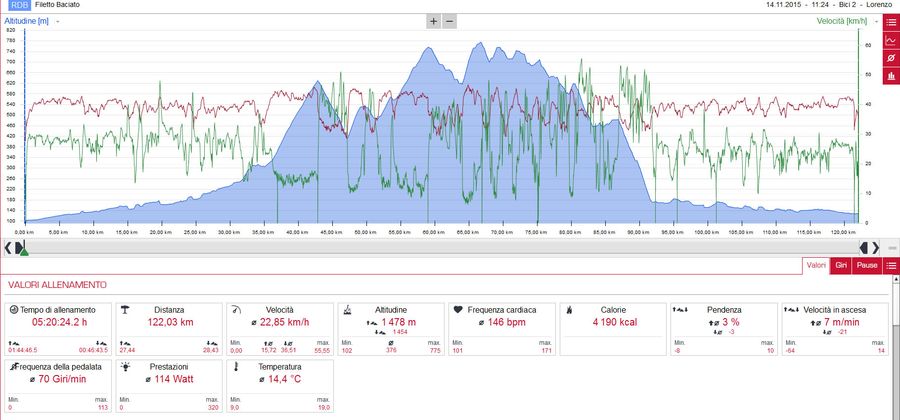Click the speedometer icon in Velocità card
Image resolution: width=900 pixels, height=420 pixels.
pos(235,310)
